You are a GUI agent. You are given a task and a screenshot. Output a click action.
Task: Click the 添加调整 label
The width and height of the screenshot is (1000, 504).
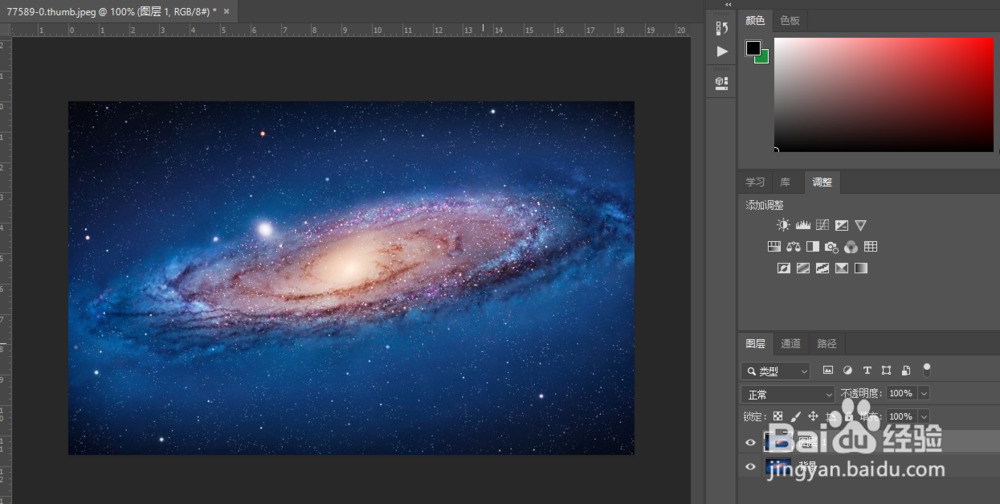[x=765, y=205]
